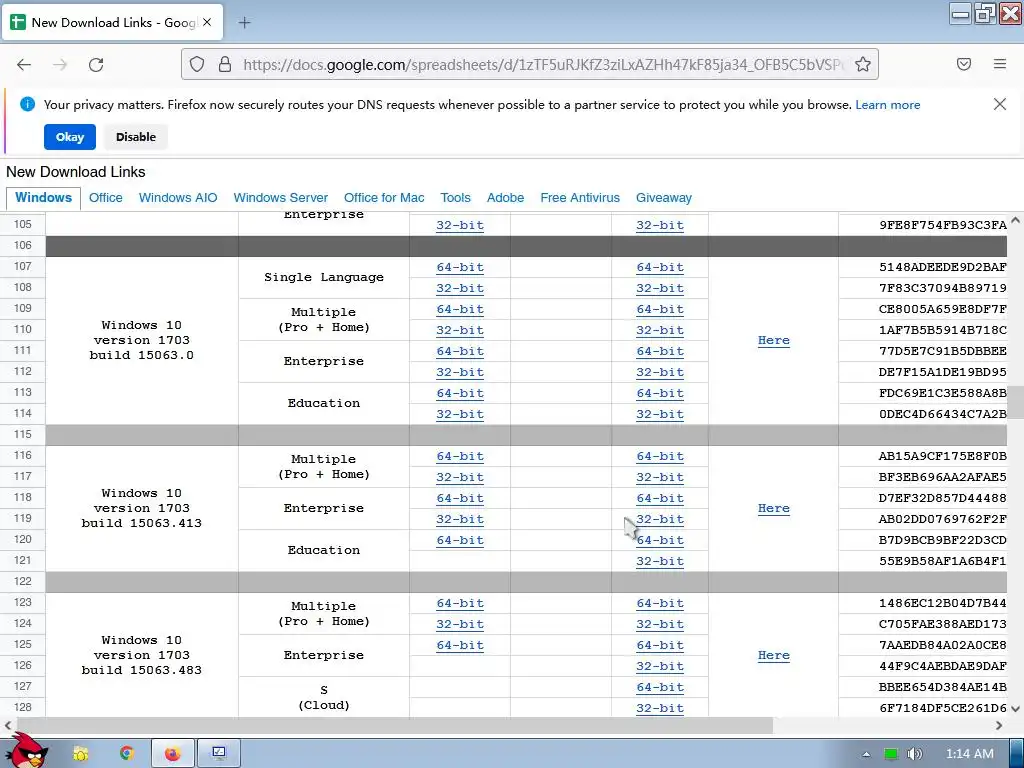Dismiss the DNS privacy notification bar
Screen dimensions: 1024x768
coord(1000,104)
